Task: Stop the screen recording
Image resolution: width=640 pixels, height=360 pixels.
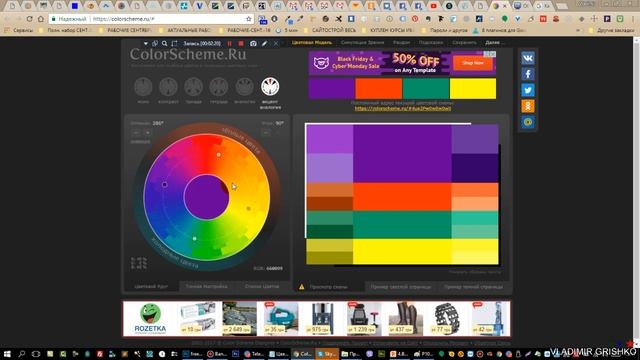Action: (x=241, y=43)
